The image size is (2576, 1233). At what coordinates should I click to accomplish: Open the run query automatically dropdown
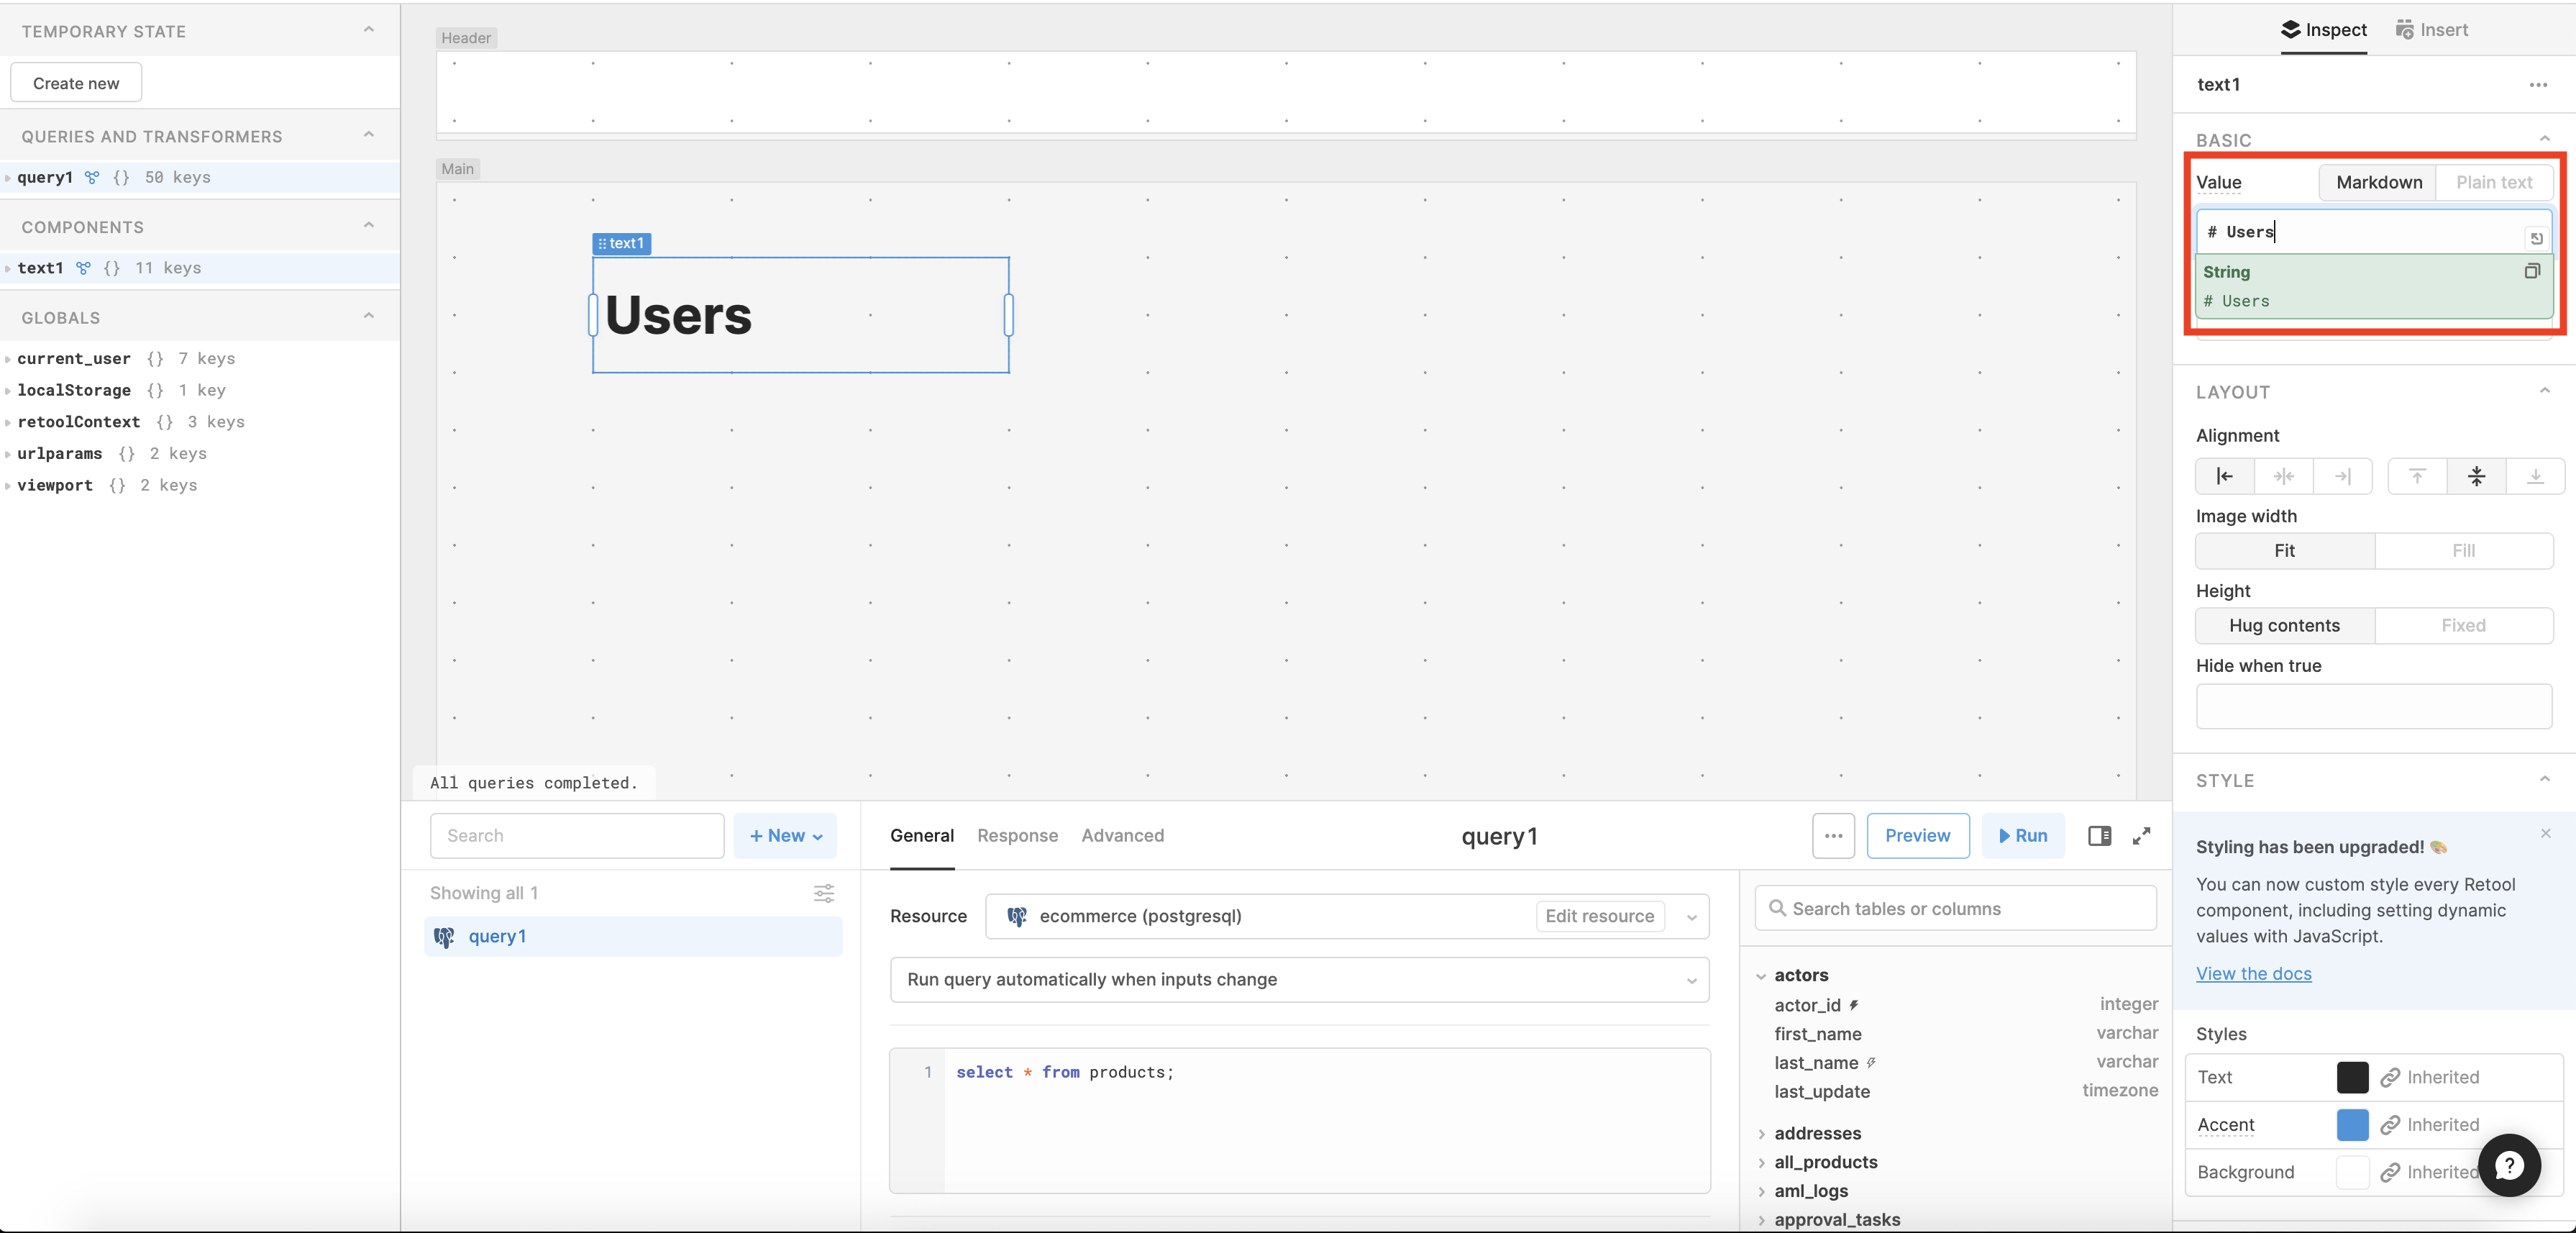click(x=1299, y=980)
